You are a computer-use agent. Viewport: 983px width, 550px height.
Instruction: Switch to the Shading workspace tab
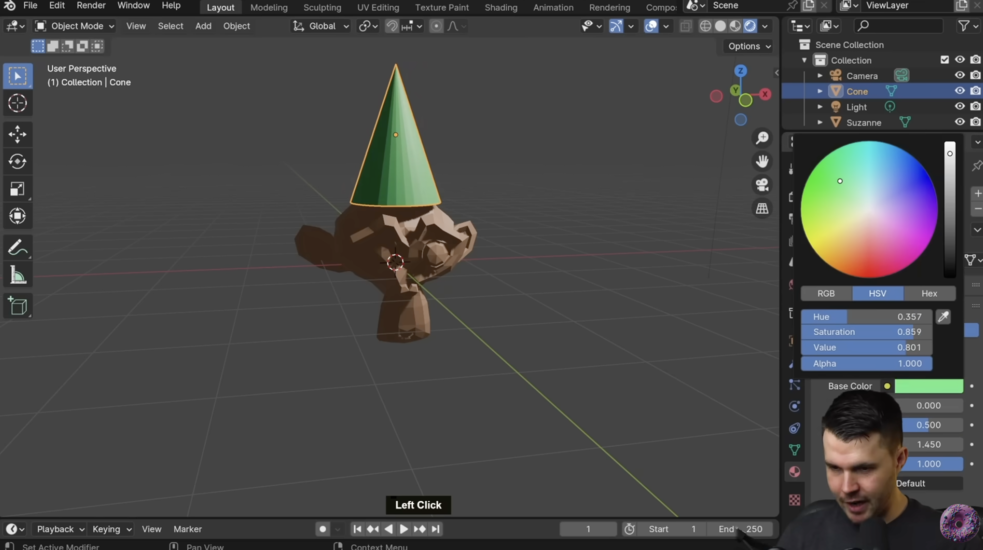501,8
